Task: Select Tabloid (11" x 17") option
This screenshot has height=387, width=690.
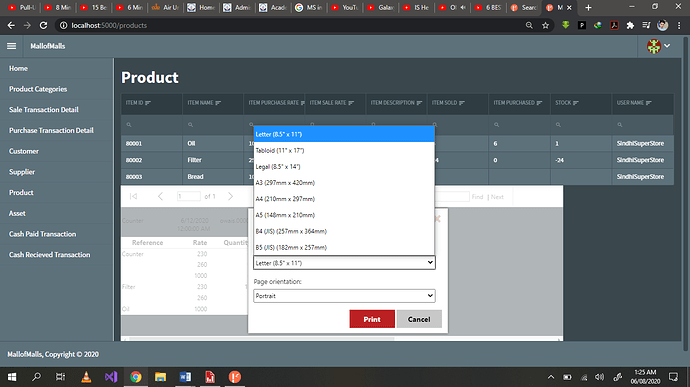Action: pos(344,151)
